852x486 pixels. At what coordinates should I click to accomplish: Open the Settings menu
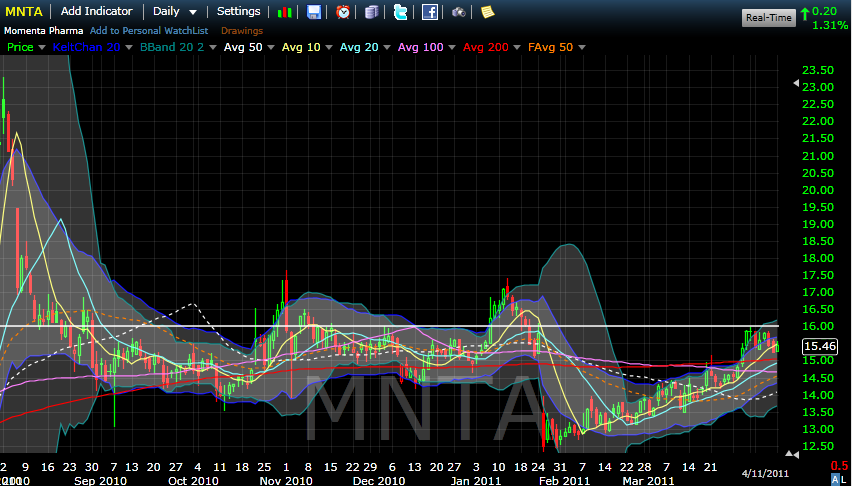(x=239, y=11)
